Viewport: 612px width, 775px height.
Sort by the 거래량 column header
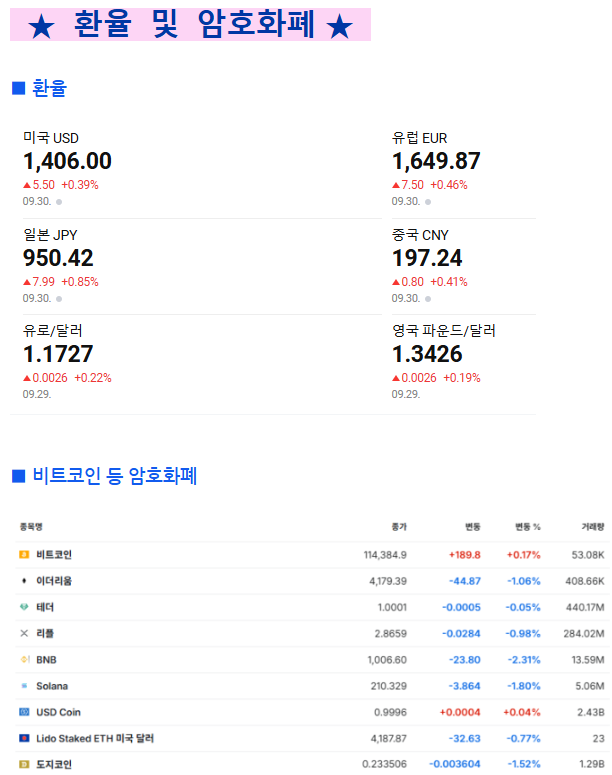pos(593,526)
